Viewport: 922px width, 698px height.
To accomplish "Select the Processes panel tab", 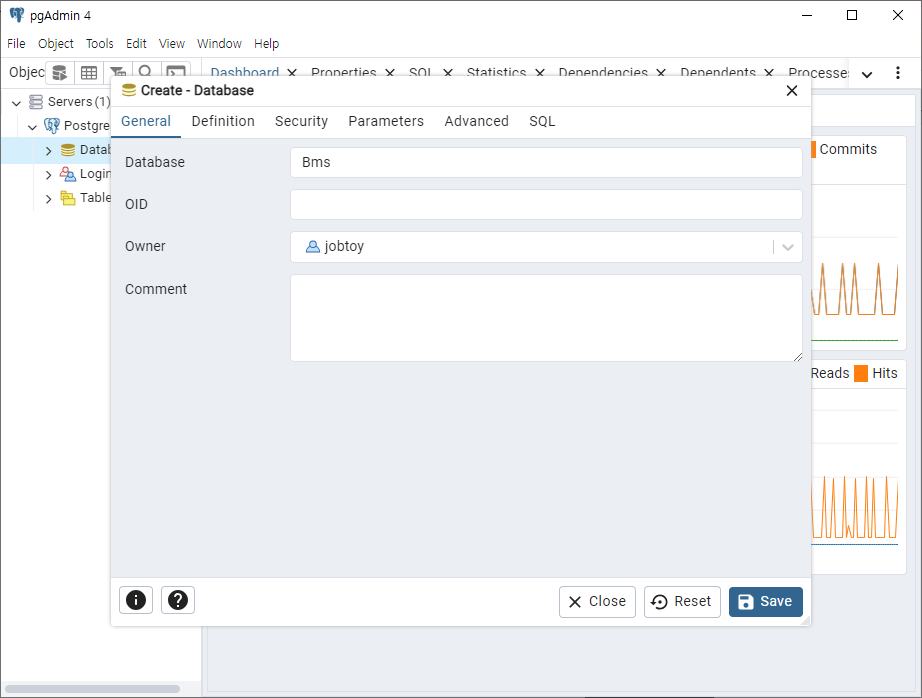I will tap(819, 72).
